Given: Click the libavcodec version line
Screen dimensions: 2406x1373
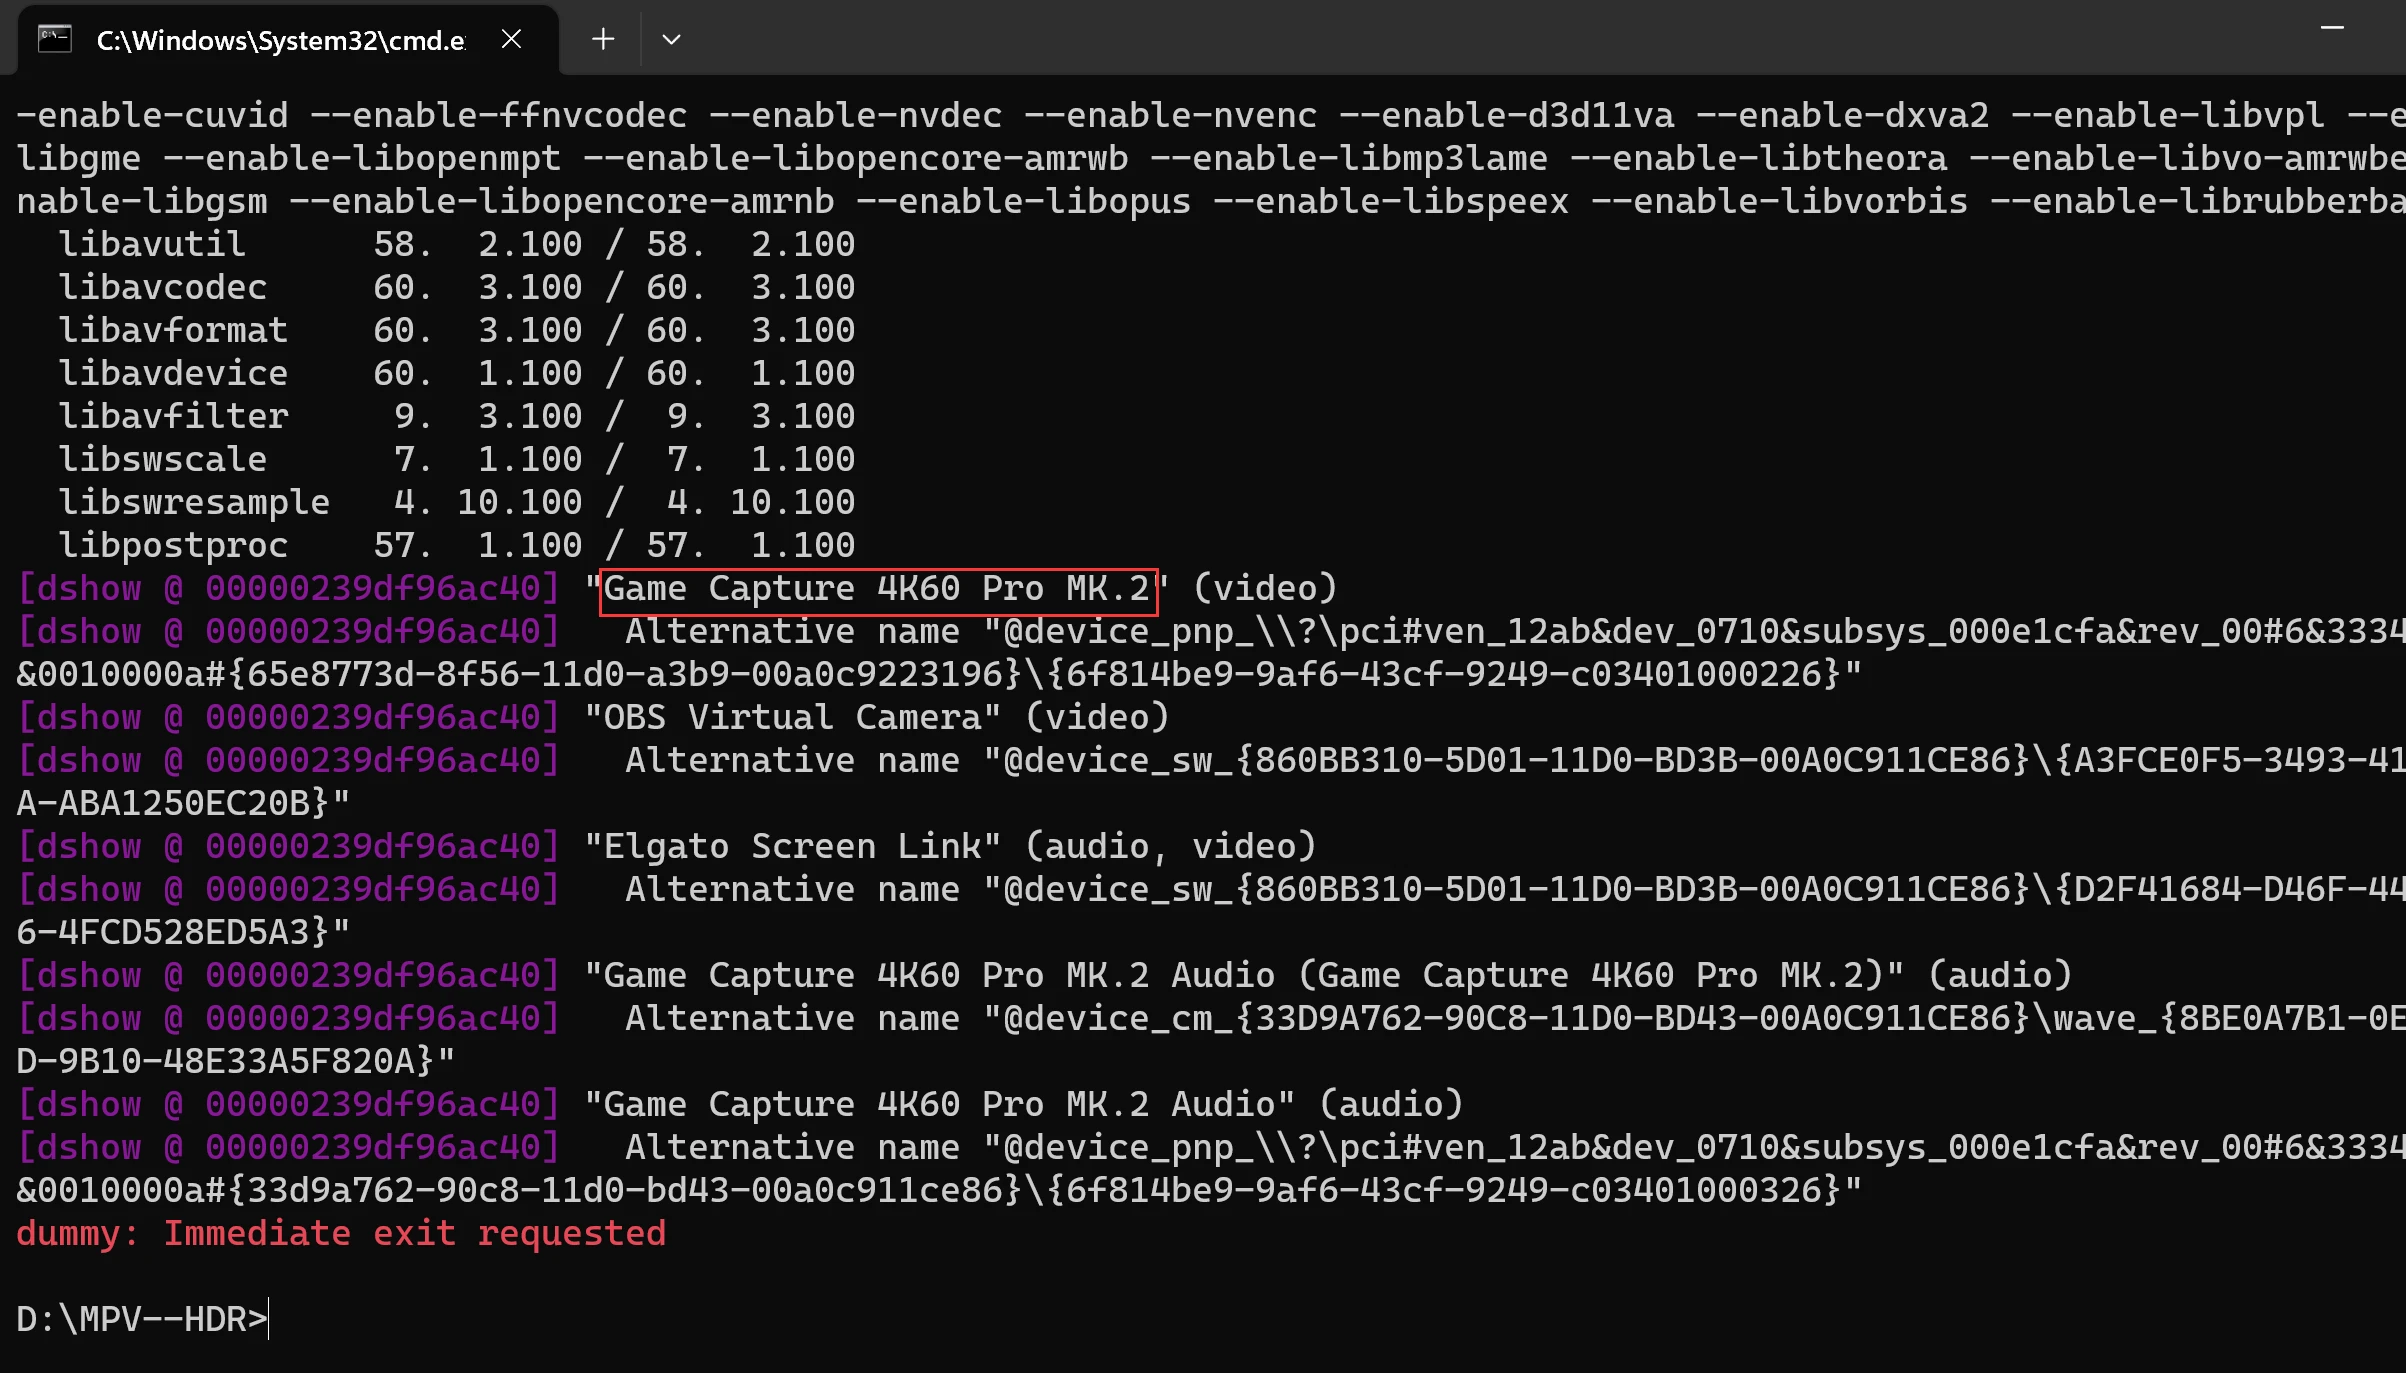Looking at the screenshot, I should coord(456,288).
